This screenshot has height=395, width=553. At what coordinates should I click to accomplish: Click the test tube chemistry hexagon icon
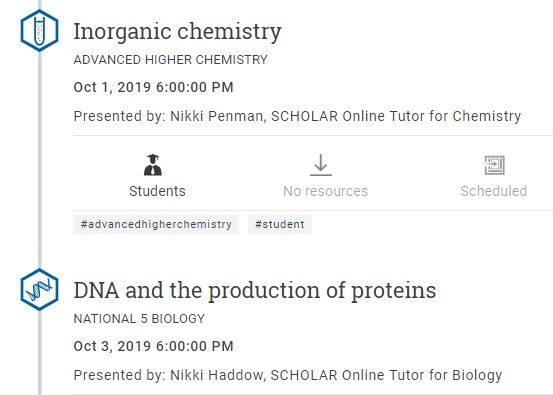39,31
